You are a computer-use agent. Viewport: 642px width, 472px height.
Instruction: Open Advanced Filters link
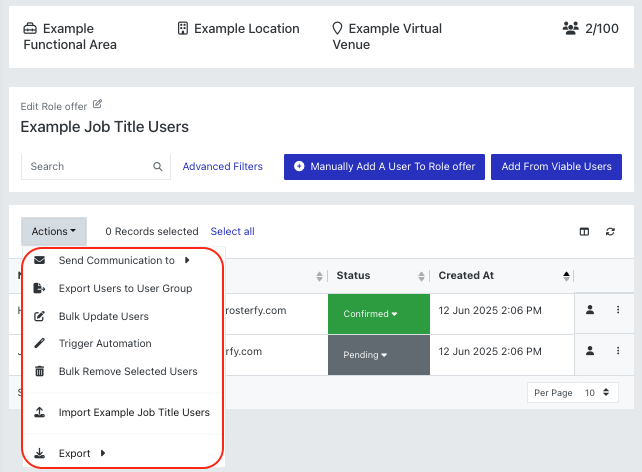pos(223,167)
